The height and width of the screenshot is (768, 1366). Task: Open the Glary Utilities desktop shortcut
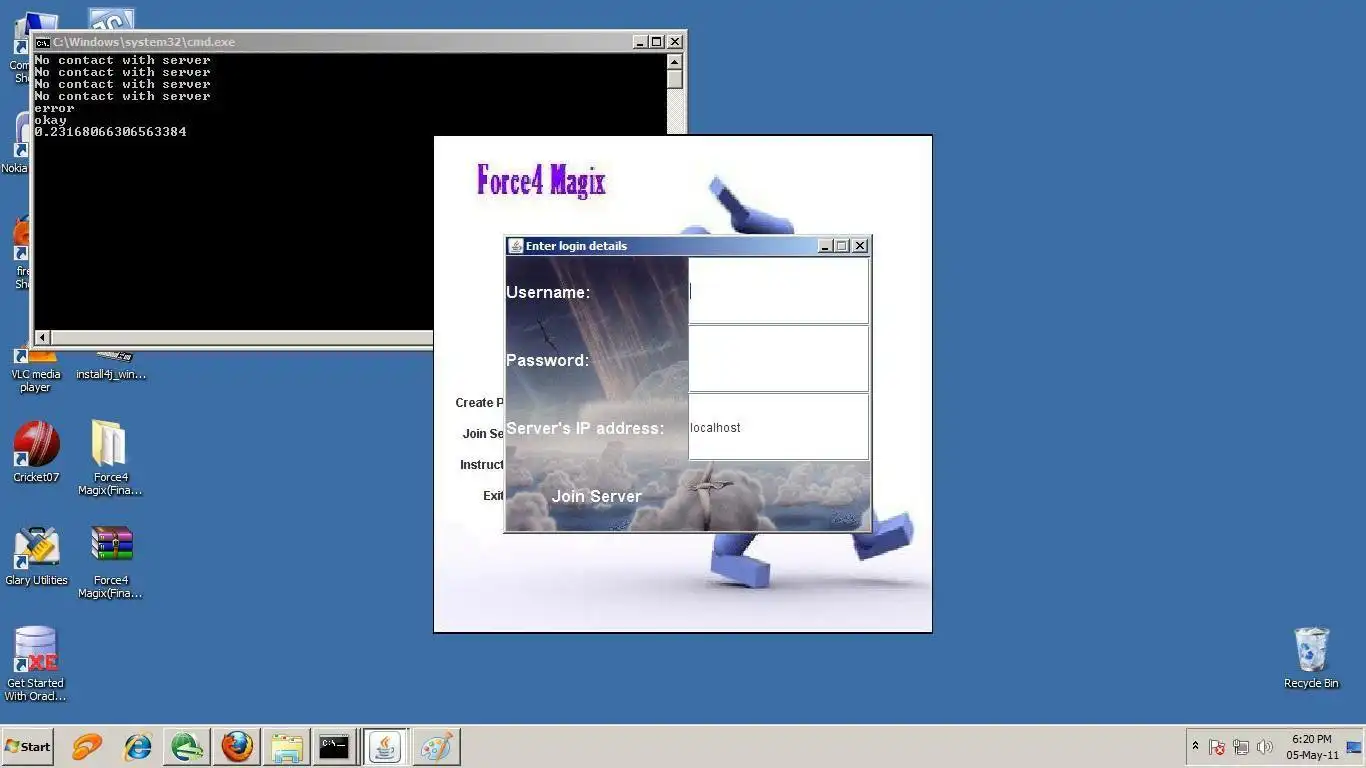[x=36, y=556]
